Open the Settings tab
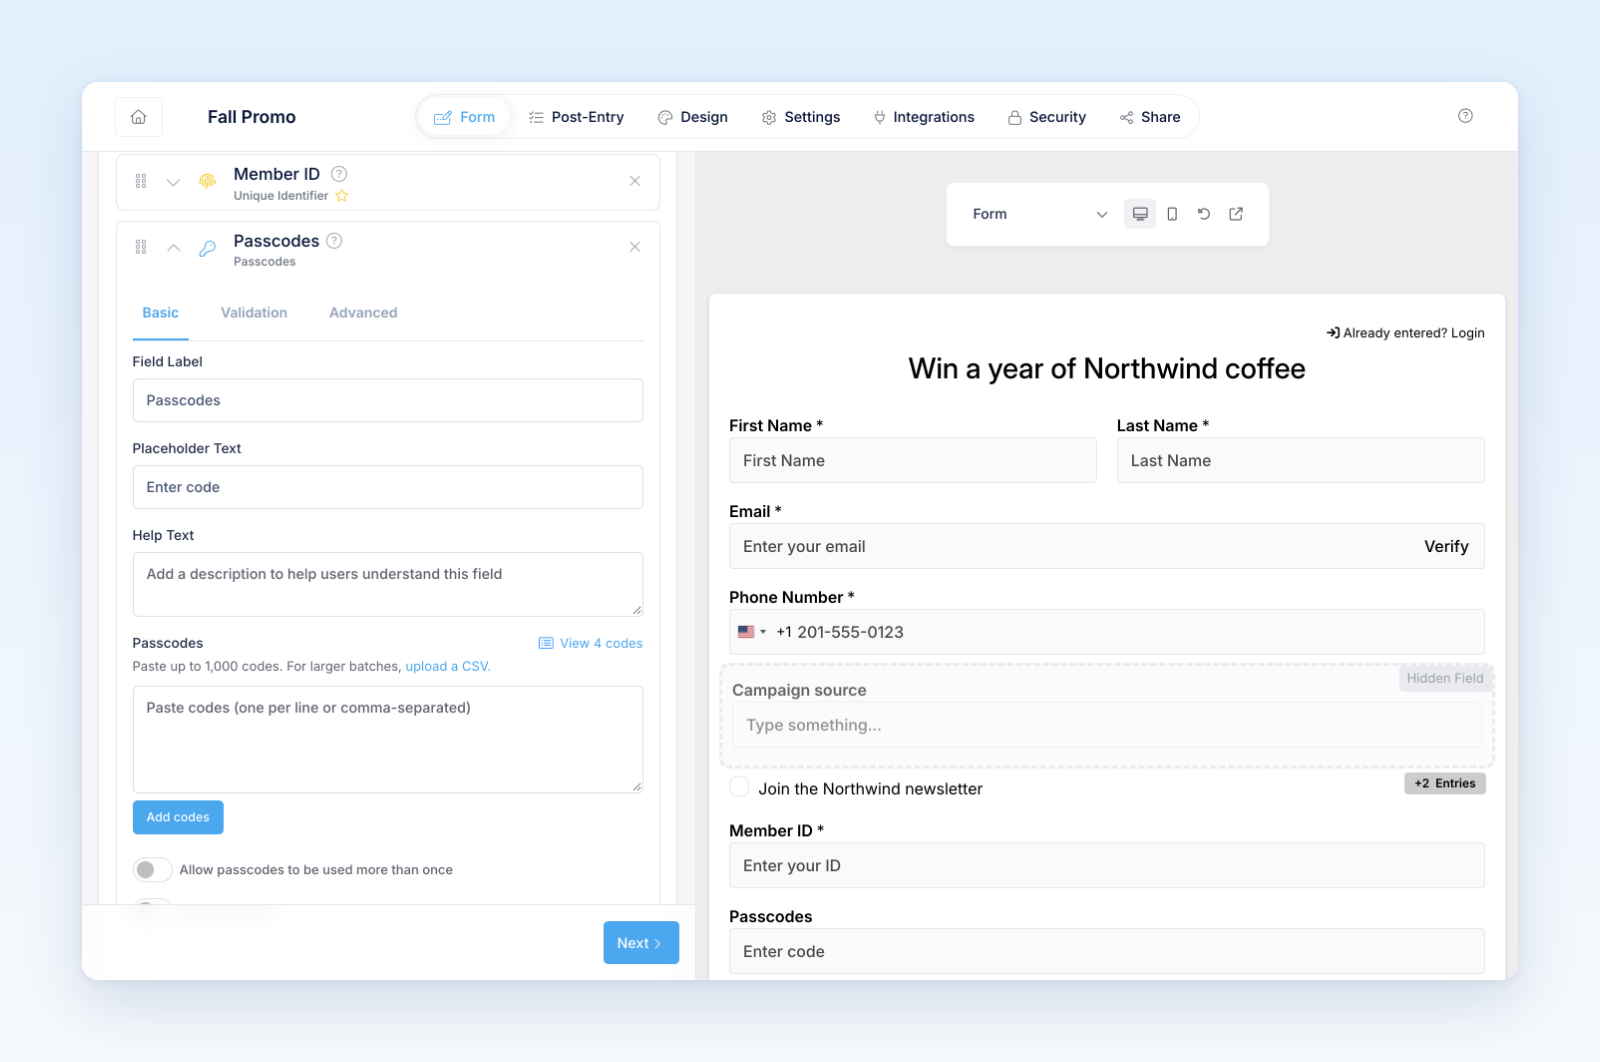Screen dimensions: 1600x1062 coord(801,117)
